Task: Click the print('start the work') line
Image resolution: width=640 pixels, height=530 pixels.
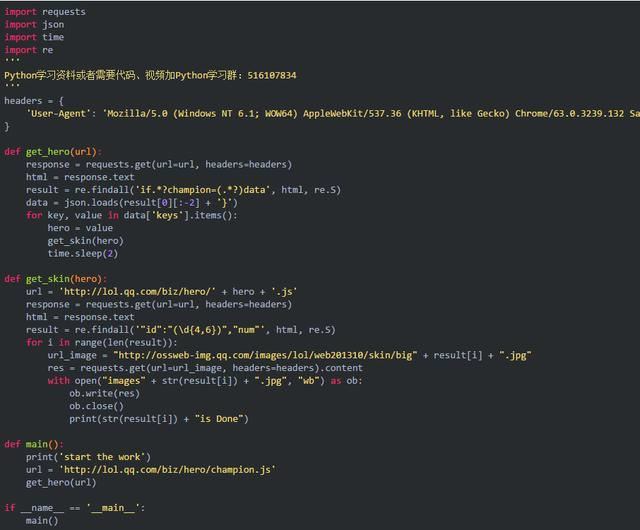Action: pos(88,457)
